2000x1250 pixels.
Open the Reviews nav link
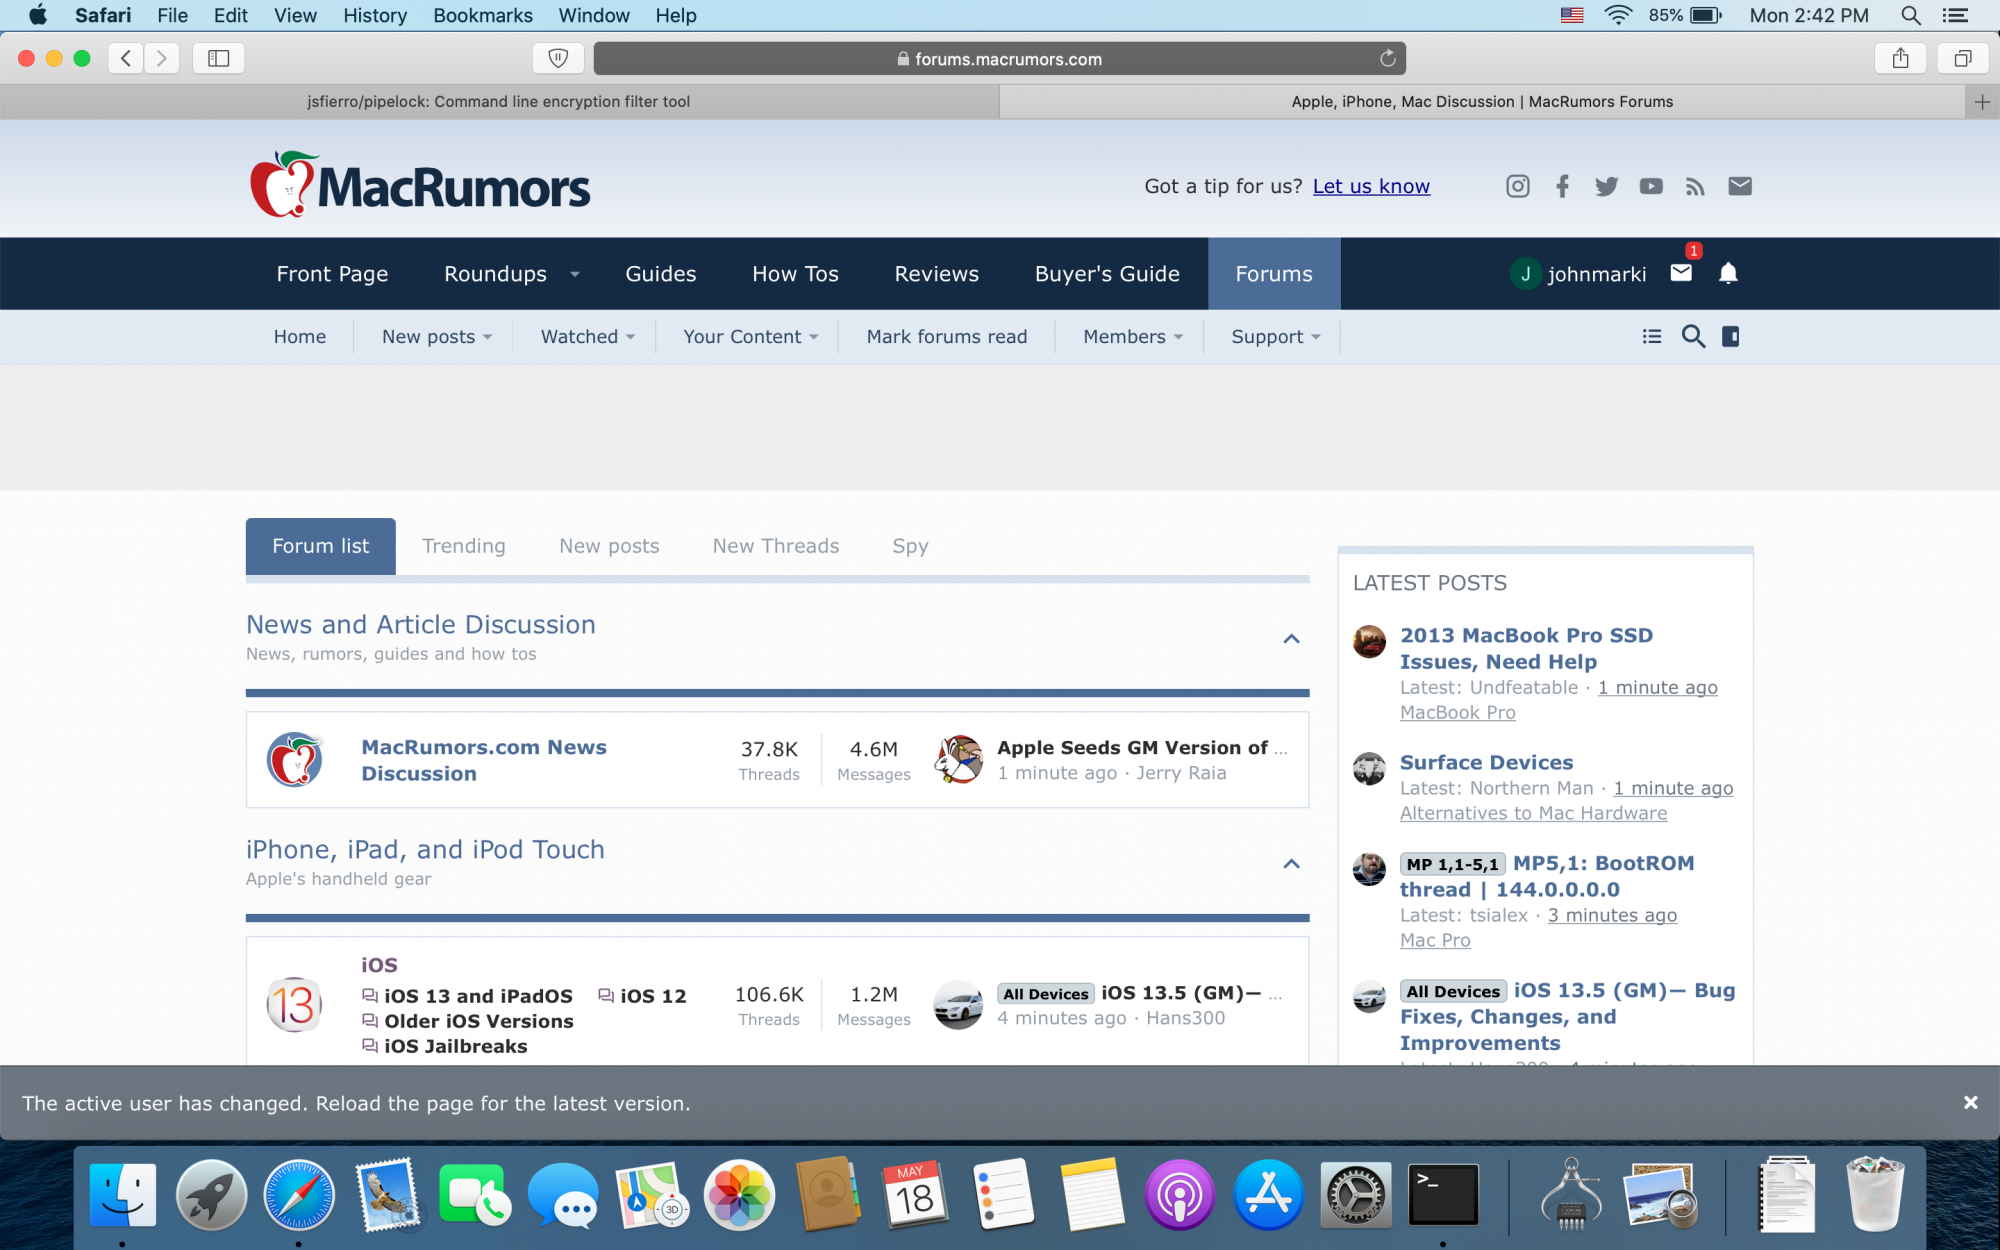coord(936,274)
